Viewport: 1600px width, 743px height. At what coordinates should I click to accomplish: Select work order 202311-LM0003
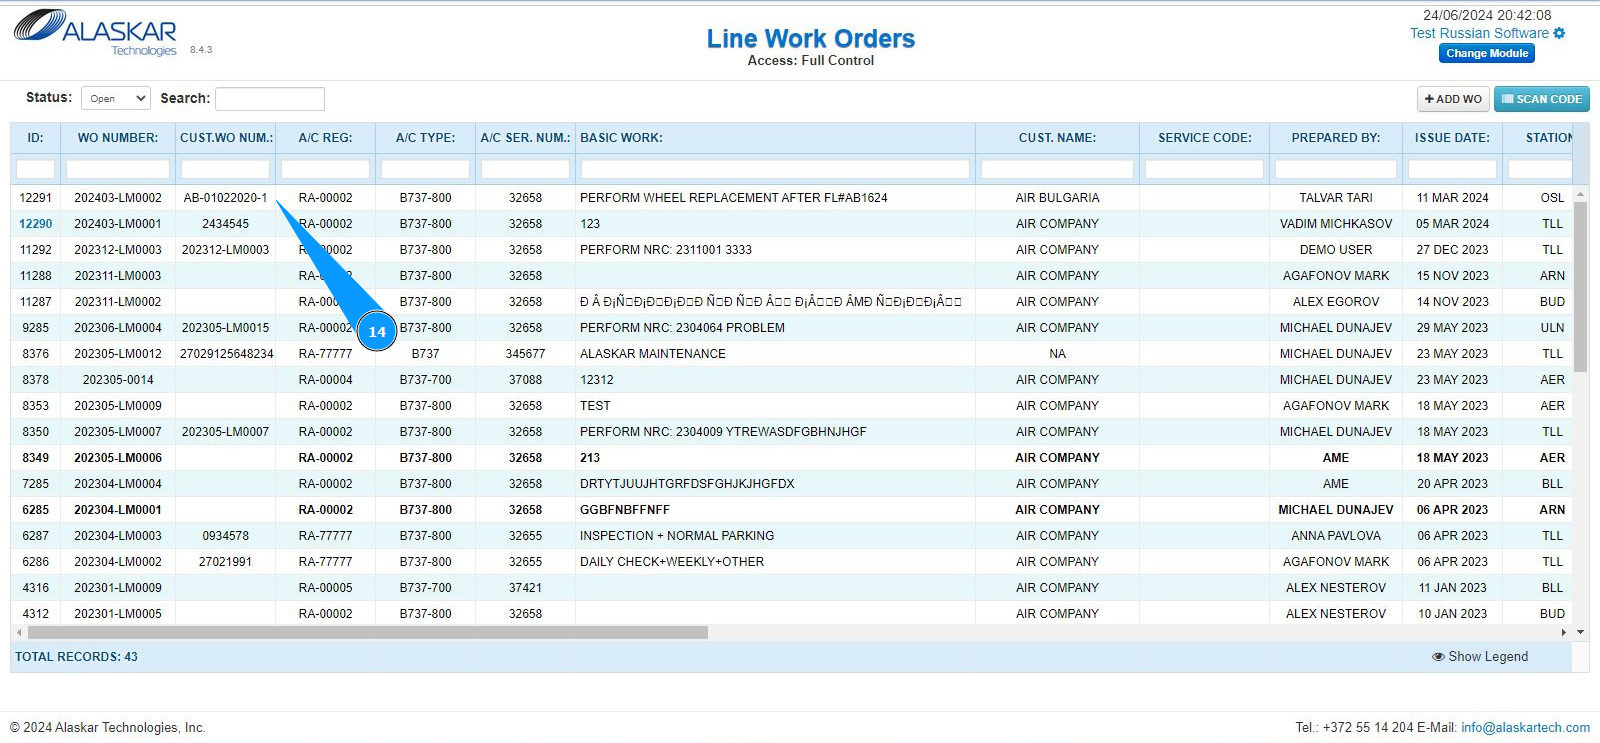pos(118,276)
